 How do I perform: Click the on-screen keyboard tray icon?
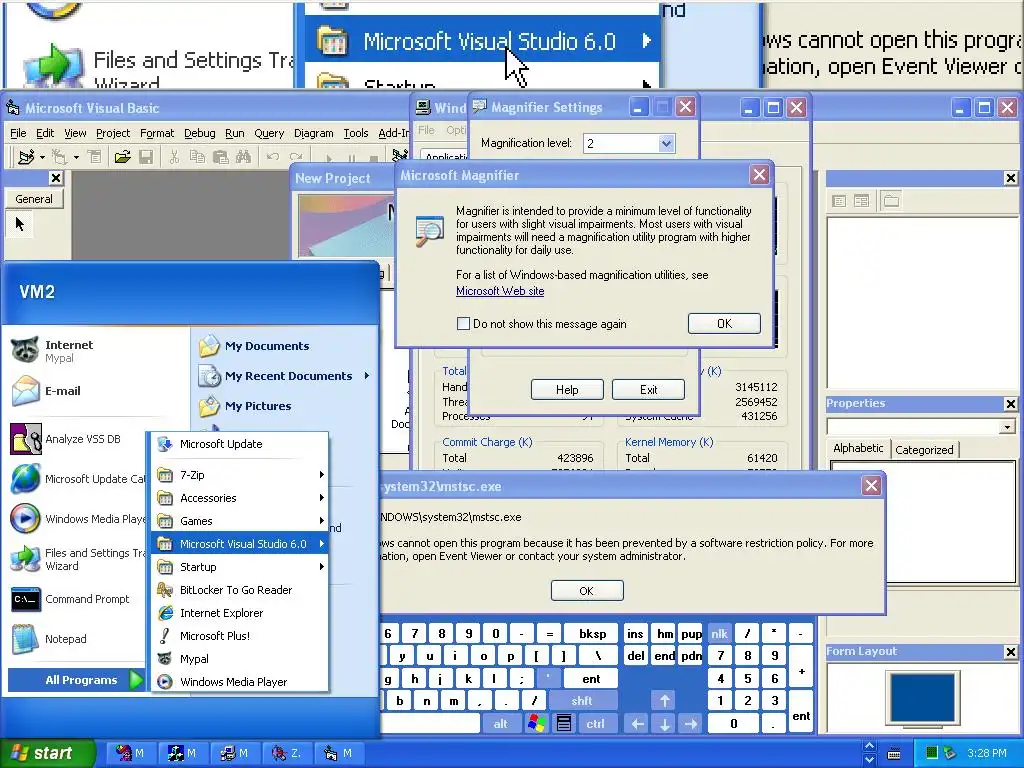(x=894, y=754)
